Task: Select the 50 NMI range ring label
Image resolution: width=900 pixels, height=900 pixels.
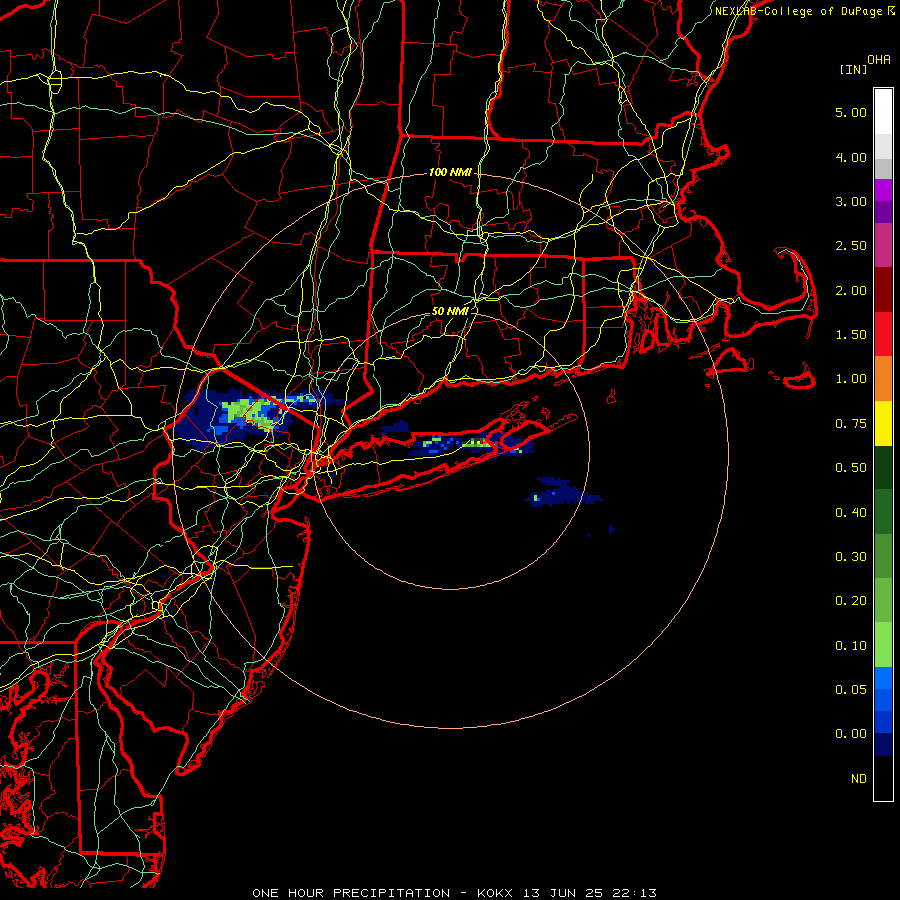Action: click(x=450, y=311)
